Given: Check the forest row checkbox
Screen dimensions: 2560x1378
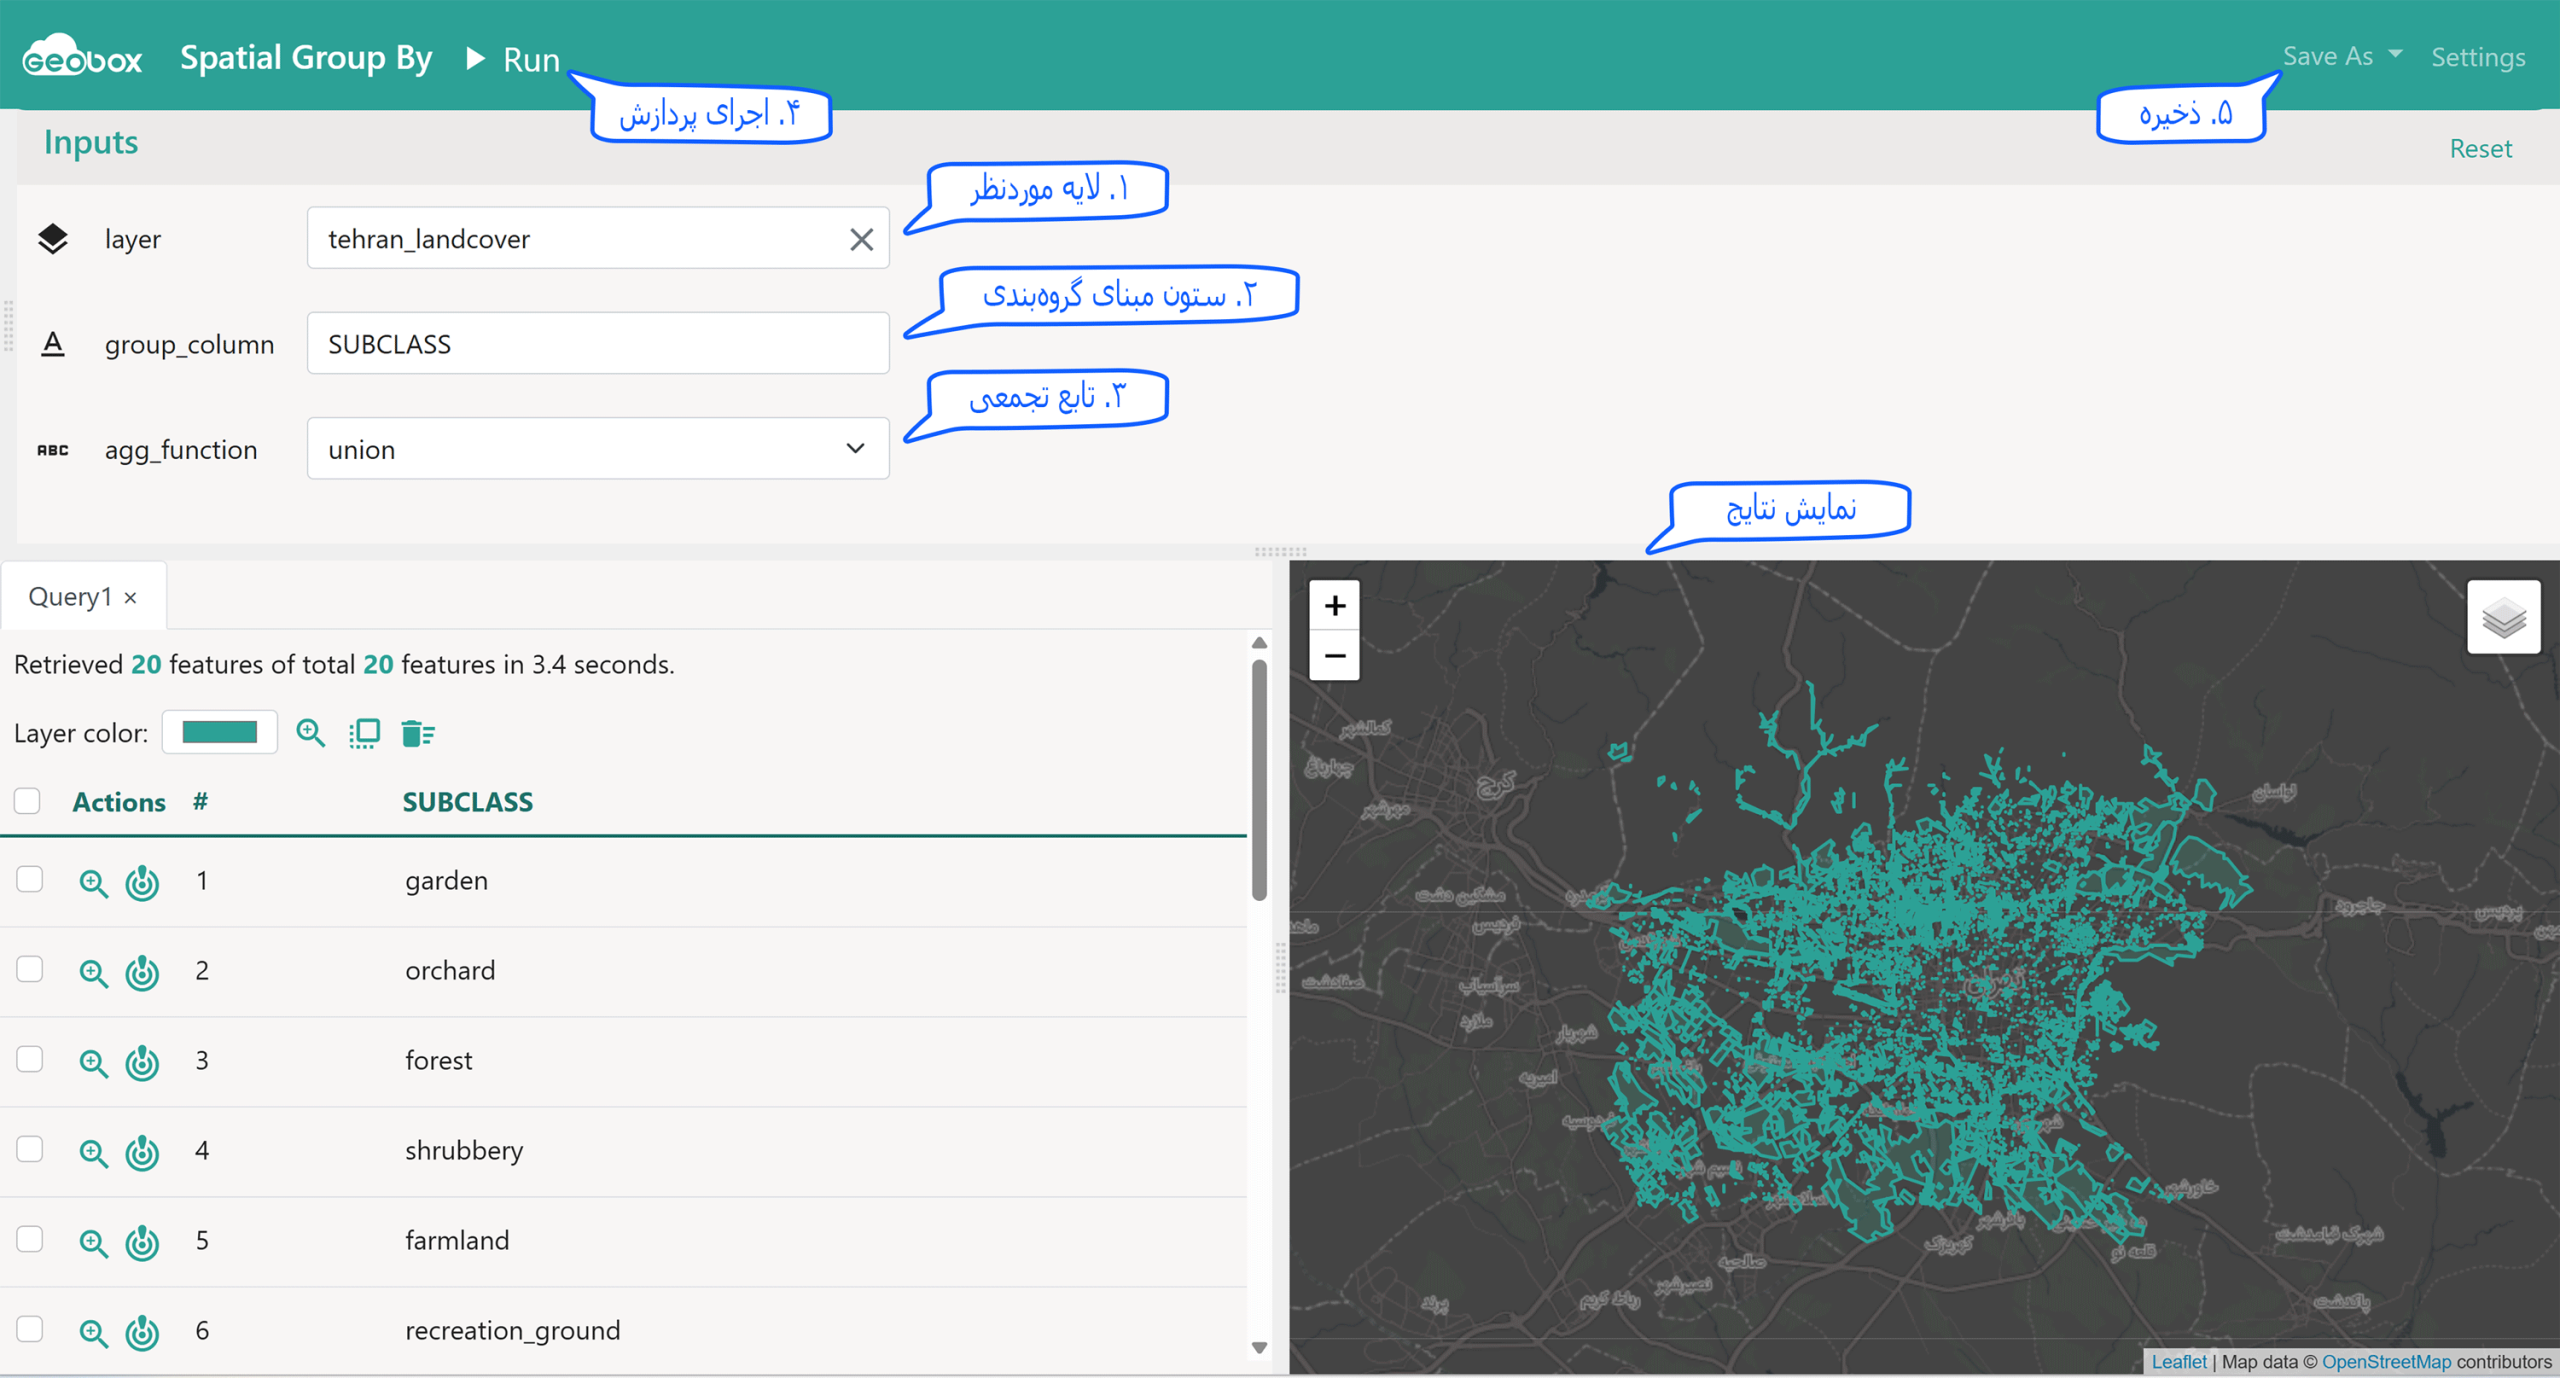Looking at the screenshot, I should 30,1059.
